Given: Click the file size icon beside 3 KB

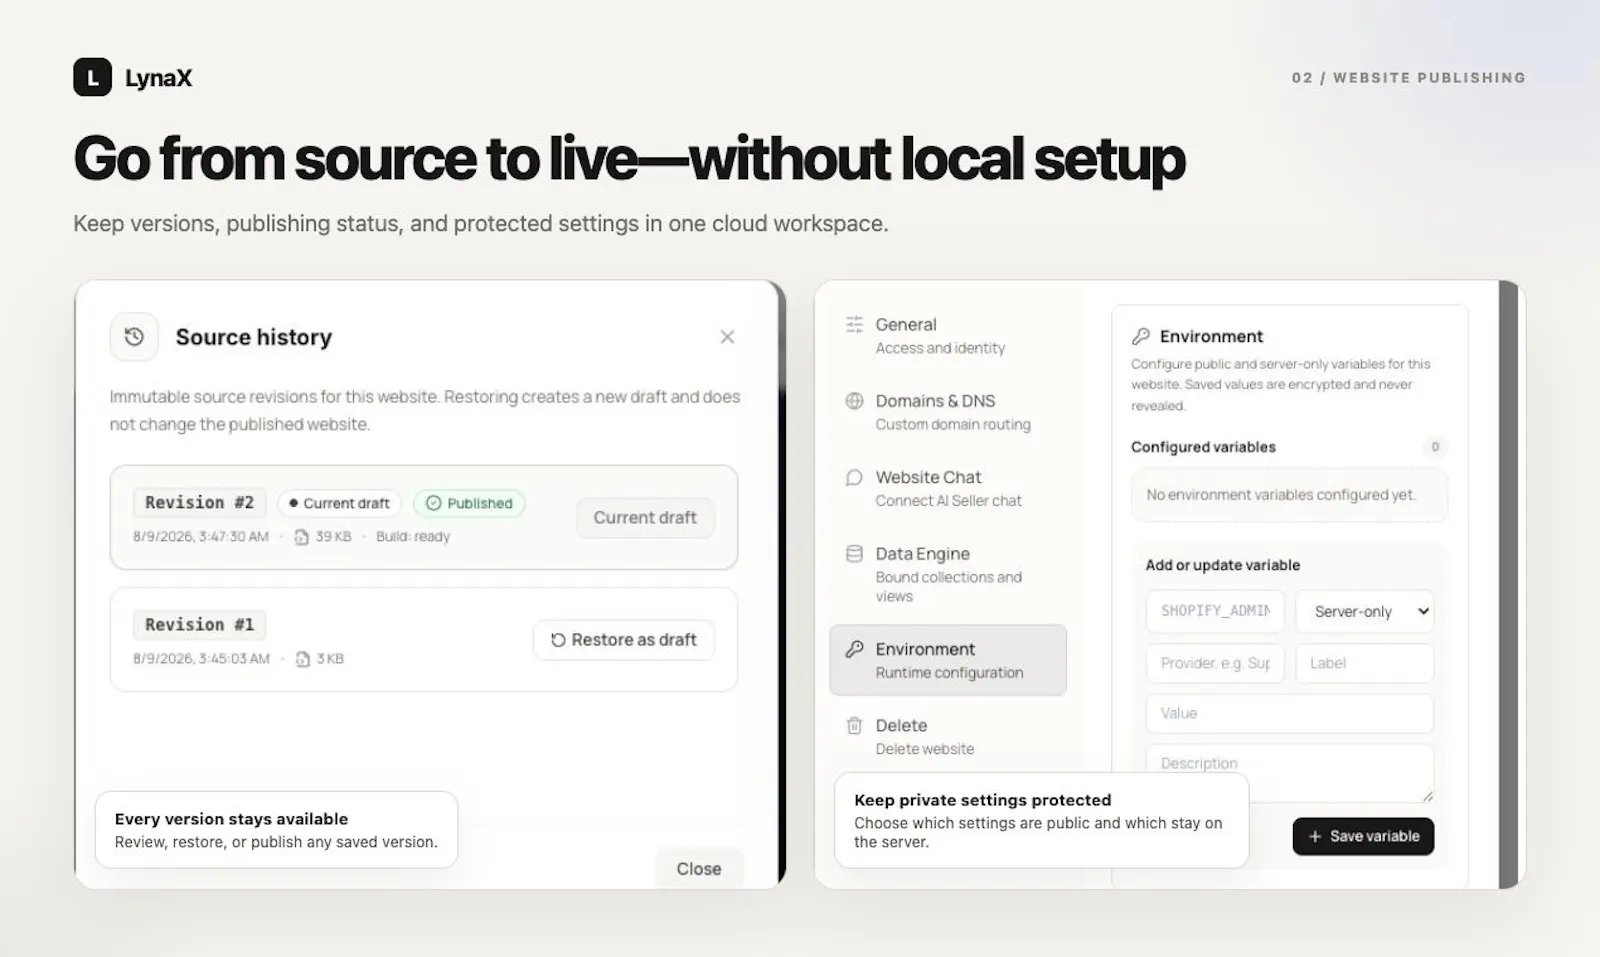Looking at the screenshot, I should pos(302,659).
